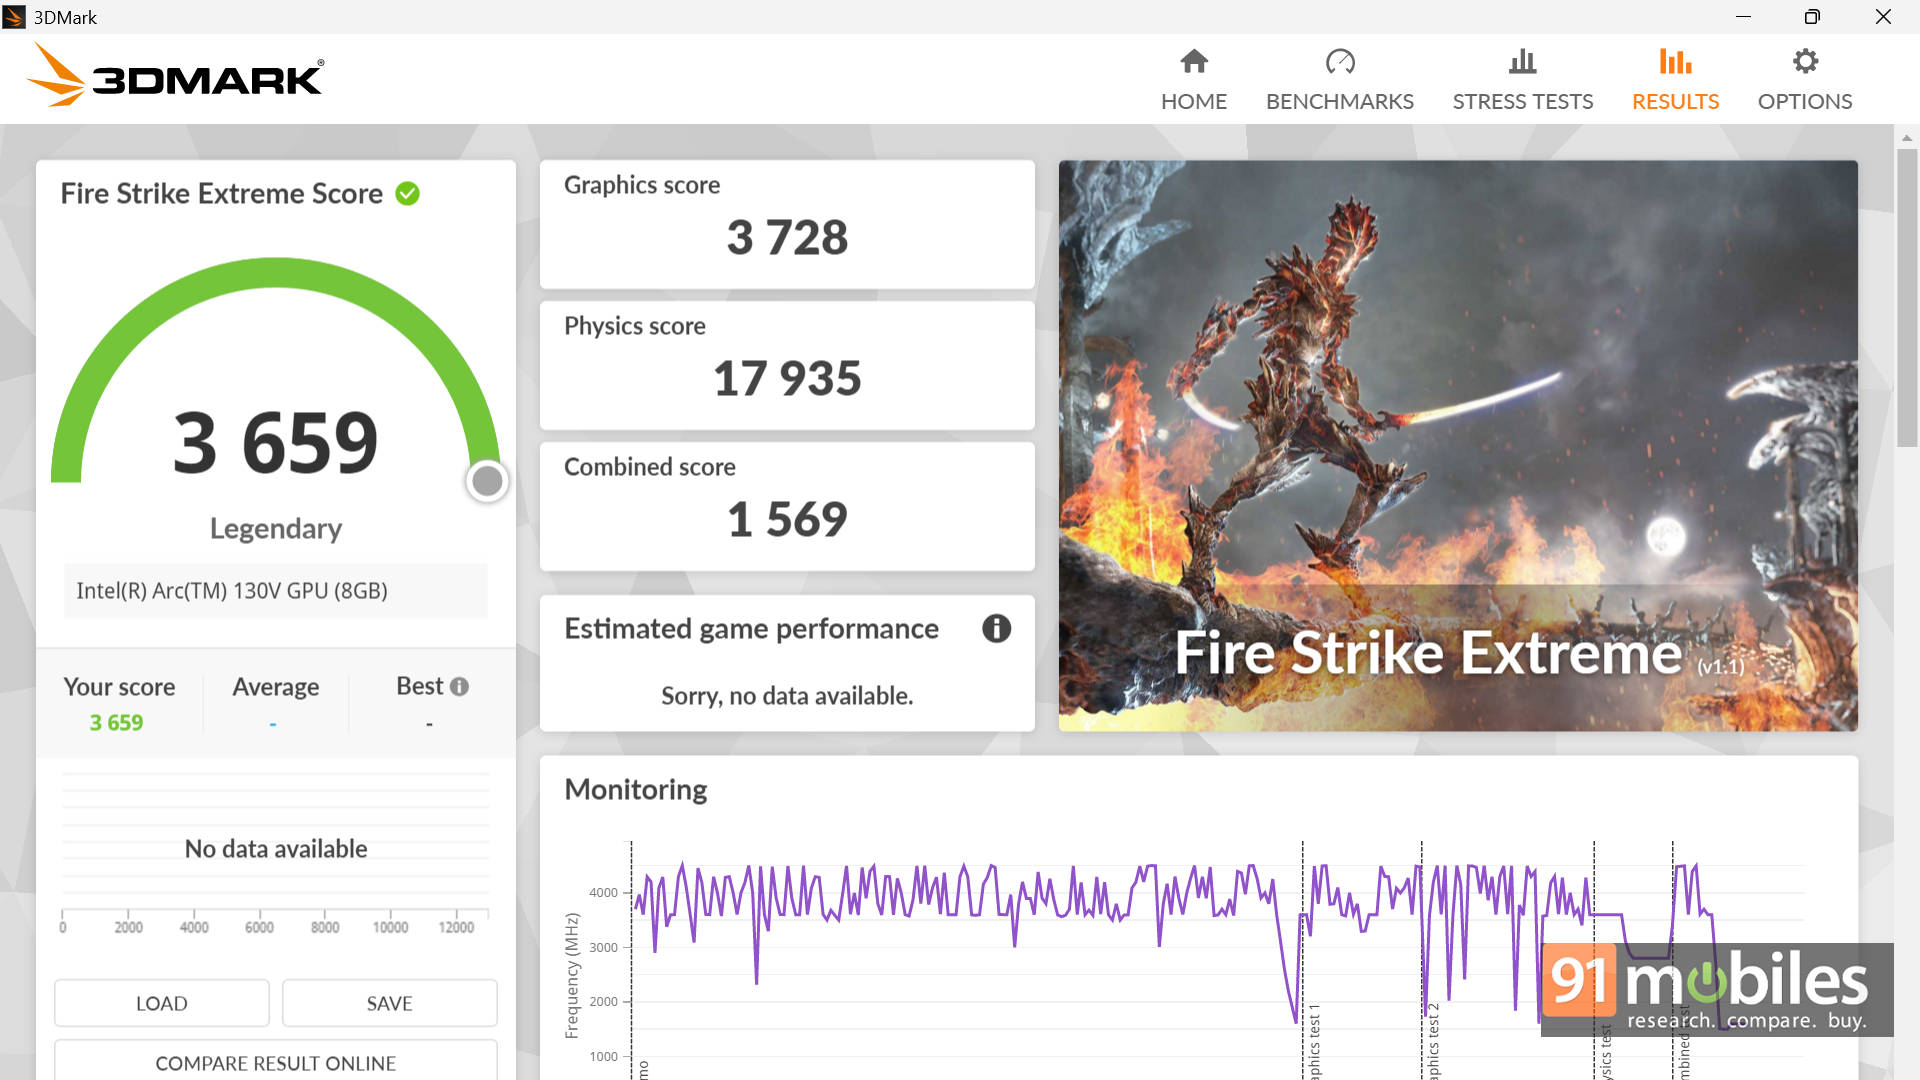Click the Graphics test 1 marker in Monitoring chart

1314,1040
